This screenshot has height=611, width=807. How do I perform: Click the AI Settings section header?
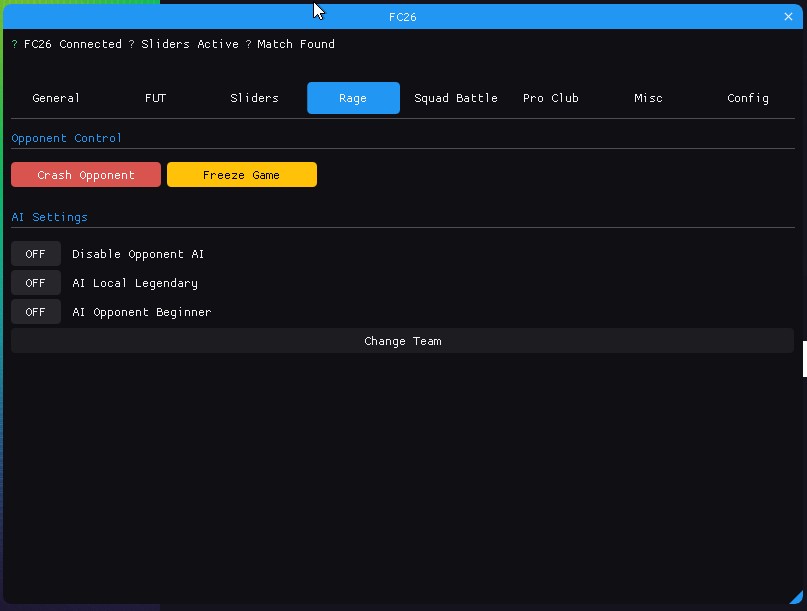pos(49,217)
